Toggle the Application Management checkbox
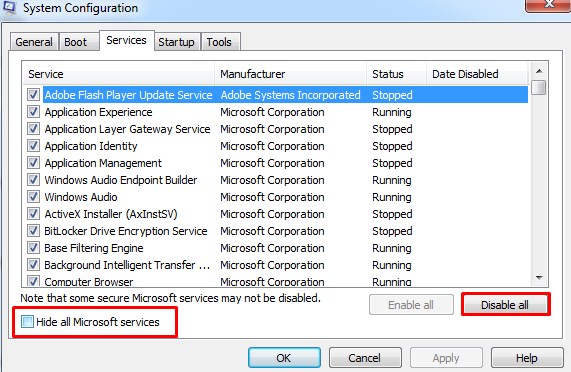 (33, 163)
